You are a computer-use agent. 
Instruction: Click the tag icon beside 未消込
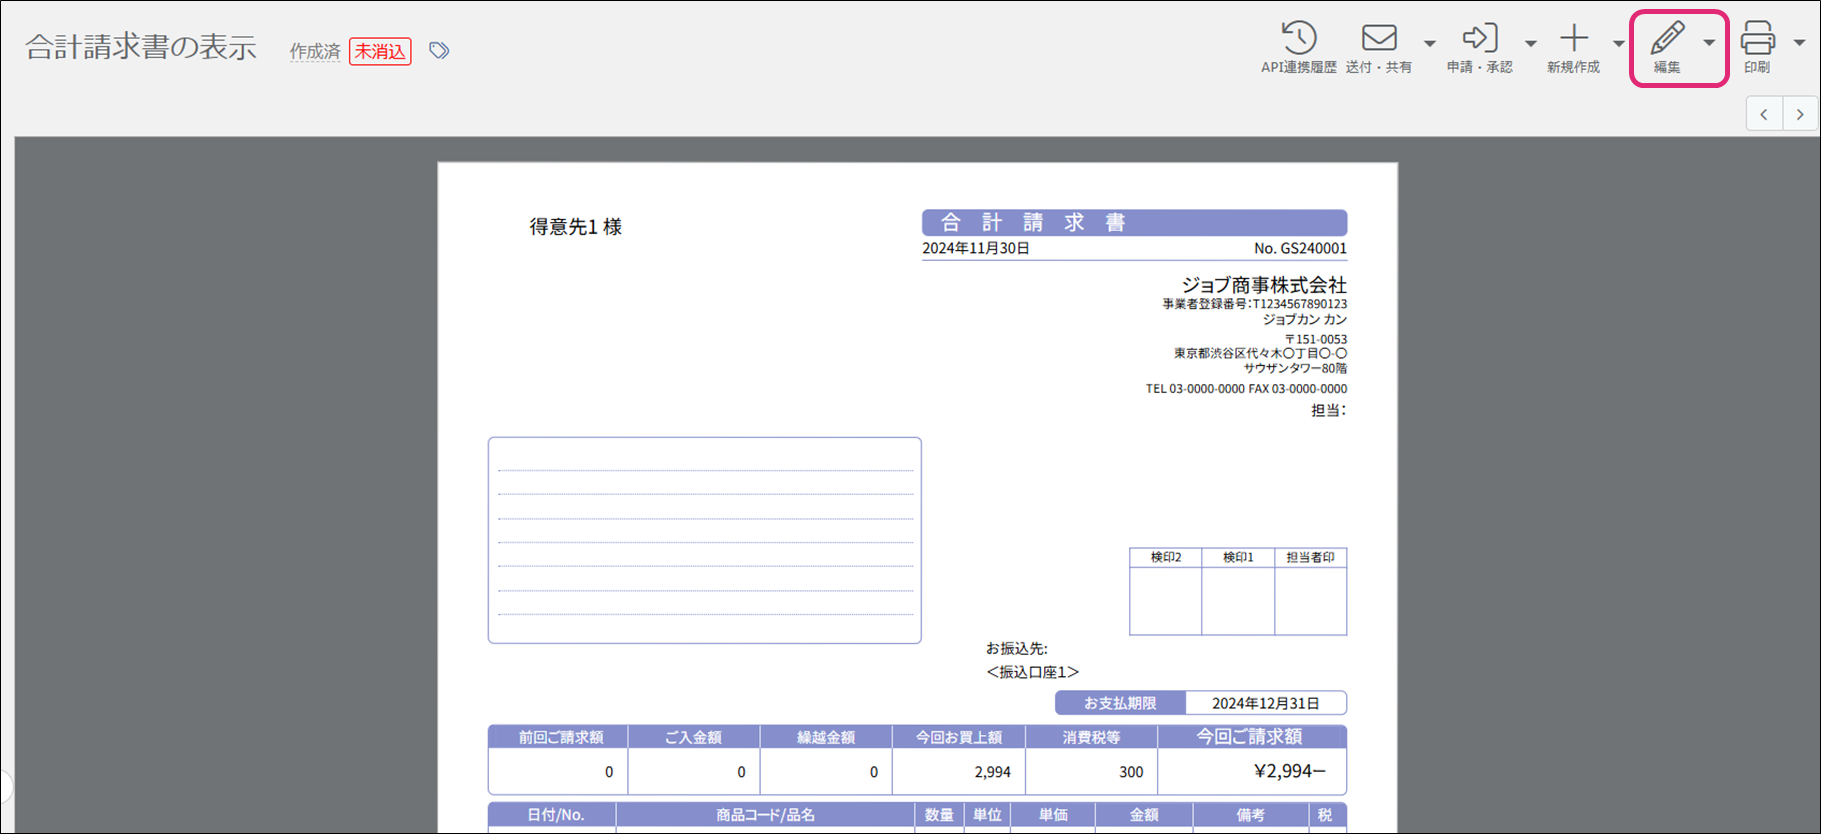[x=439, y=51]
